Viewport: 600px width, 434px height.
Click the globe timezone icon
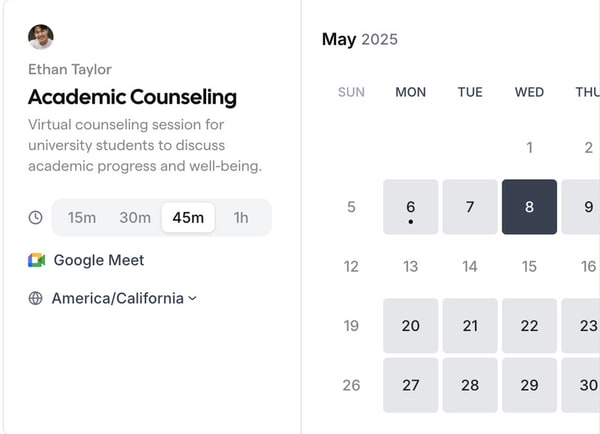[36, 298]
